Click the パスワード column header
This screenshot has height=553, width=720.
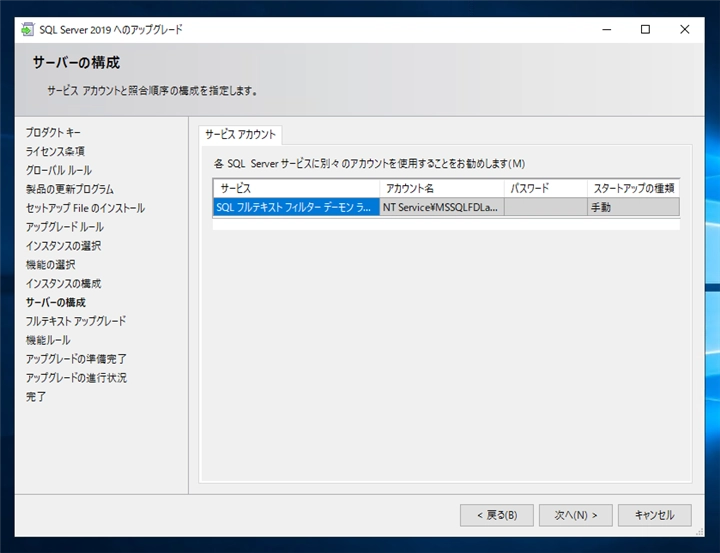(x=546, y=188)
